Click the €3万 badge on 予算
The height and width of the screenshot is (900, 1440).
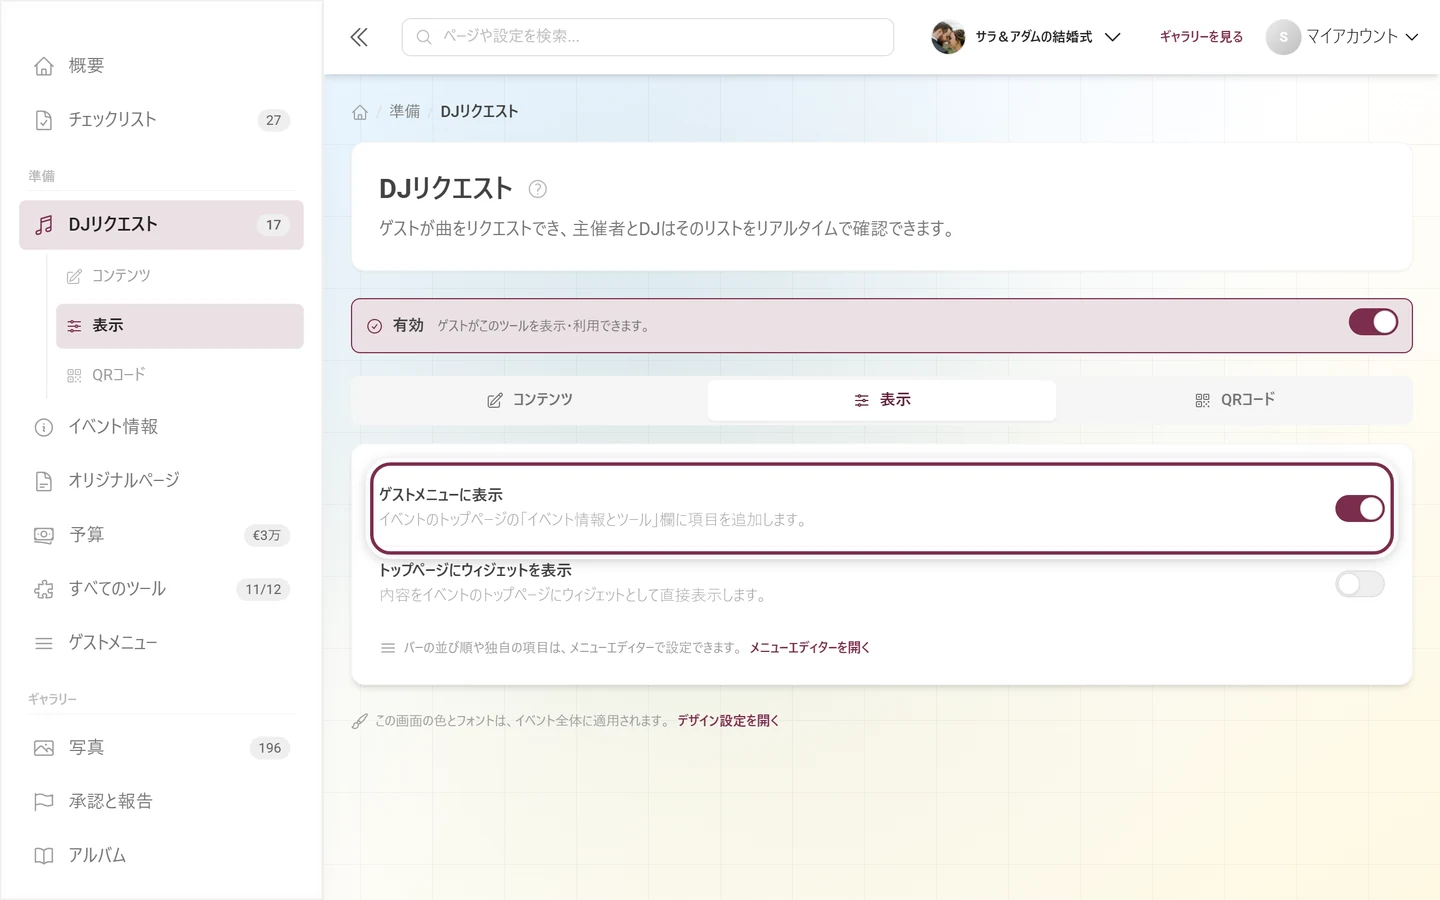267,535
